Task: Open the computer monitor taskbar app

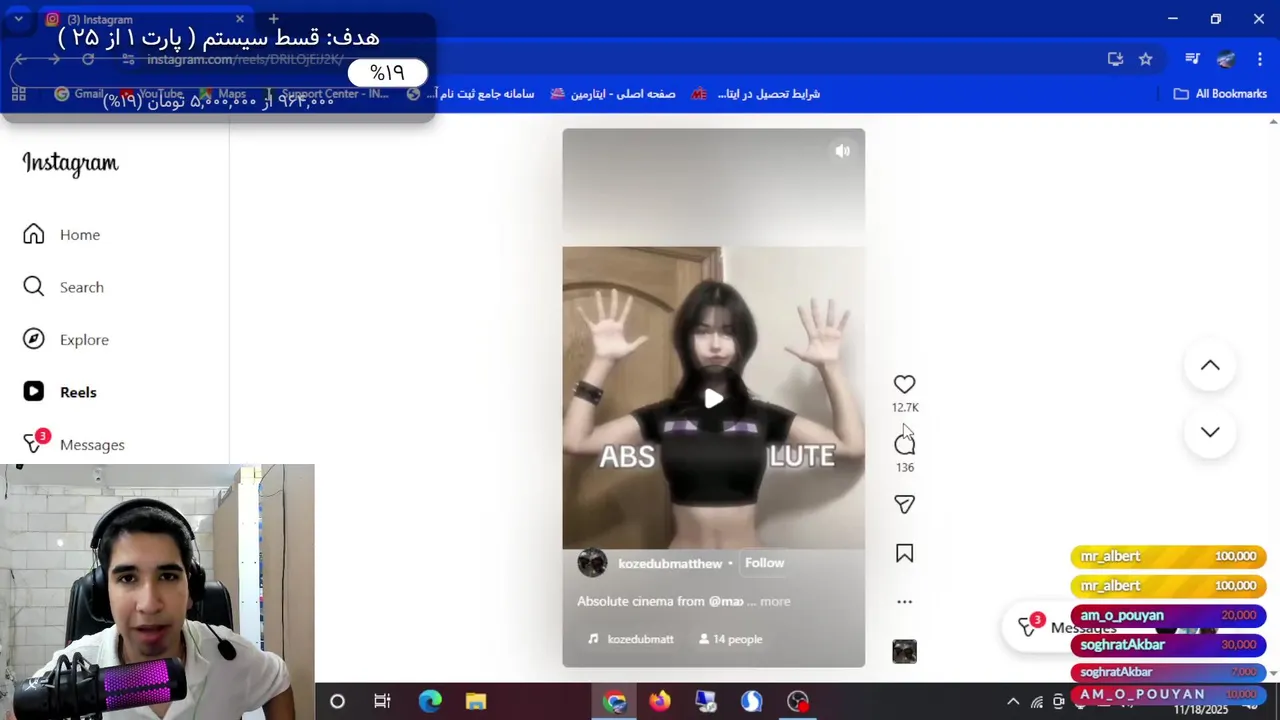Action: [706, 701]
